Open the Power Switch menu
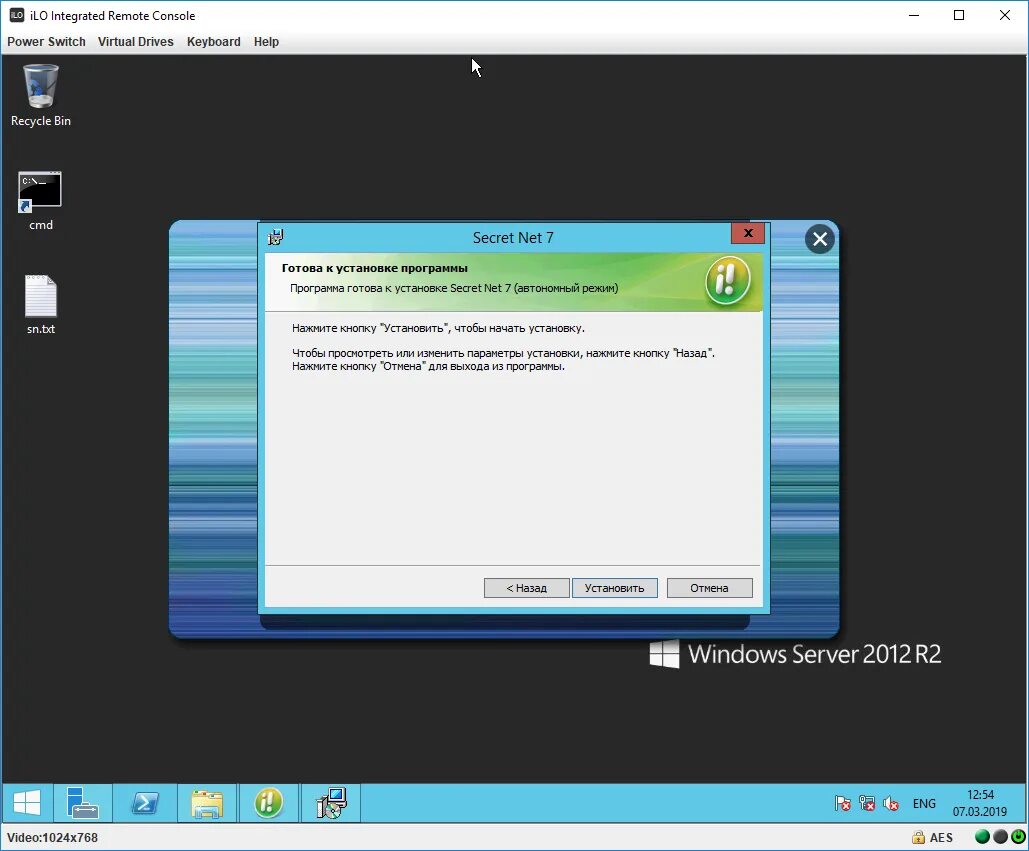1029x851 pixels. click(46, 41)
